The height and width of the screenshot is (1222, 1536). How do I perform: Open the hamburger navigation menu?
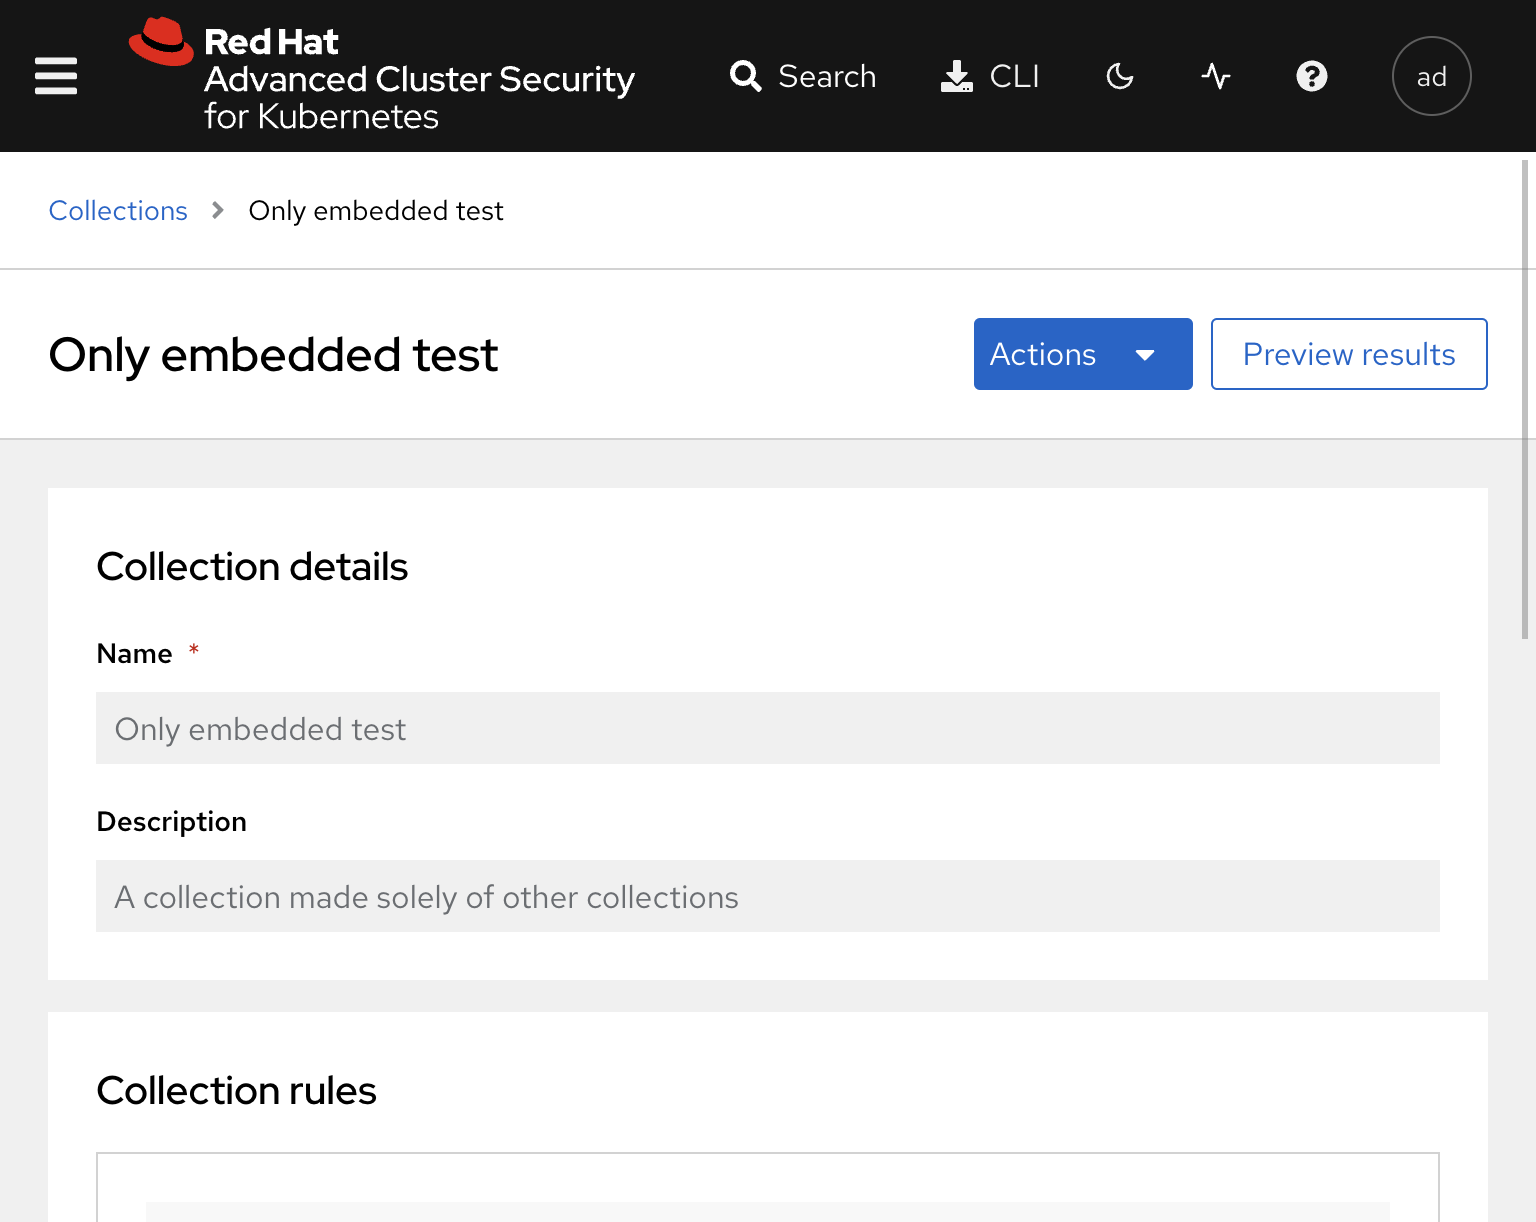click(56, 76)
